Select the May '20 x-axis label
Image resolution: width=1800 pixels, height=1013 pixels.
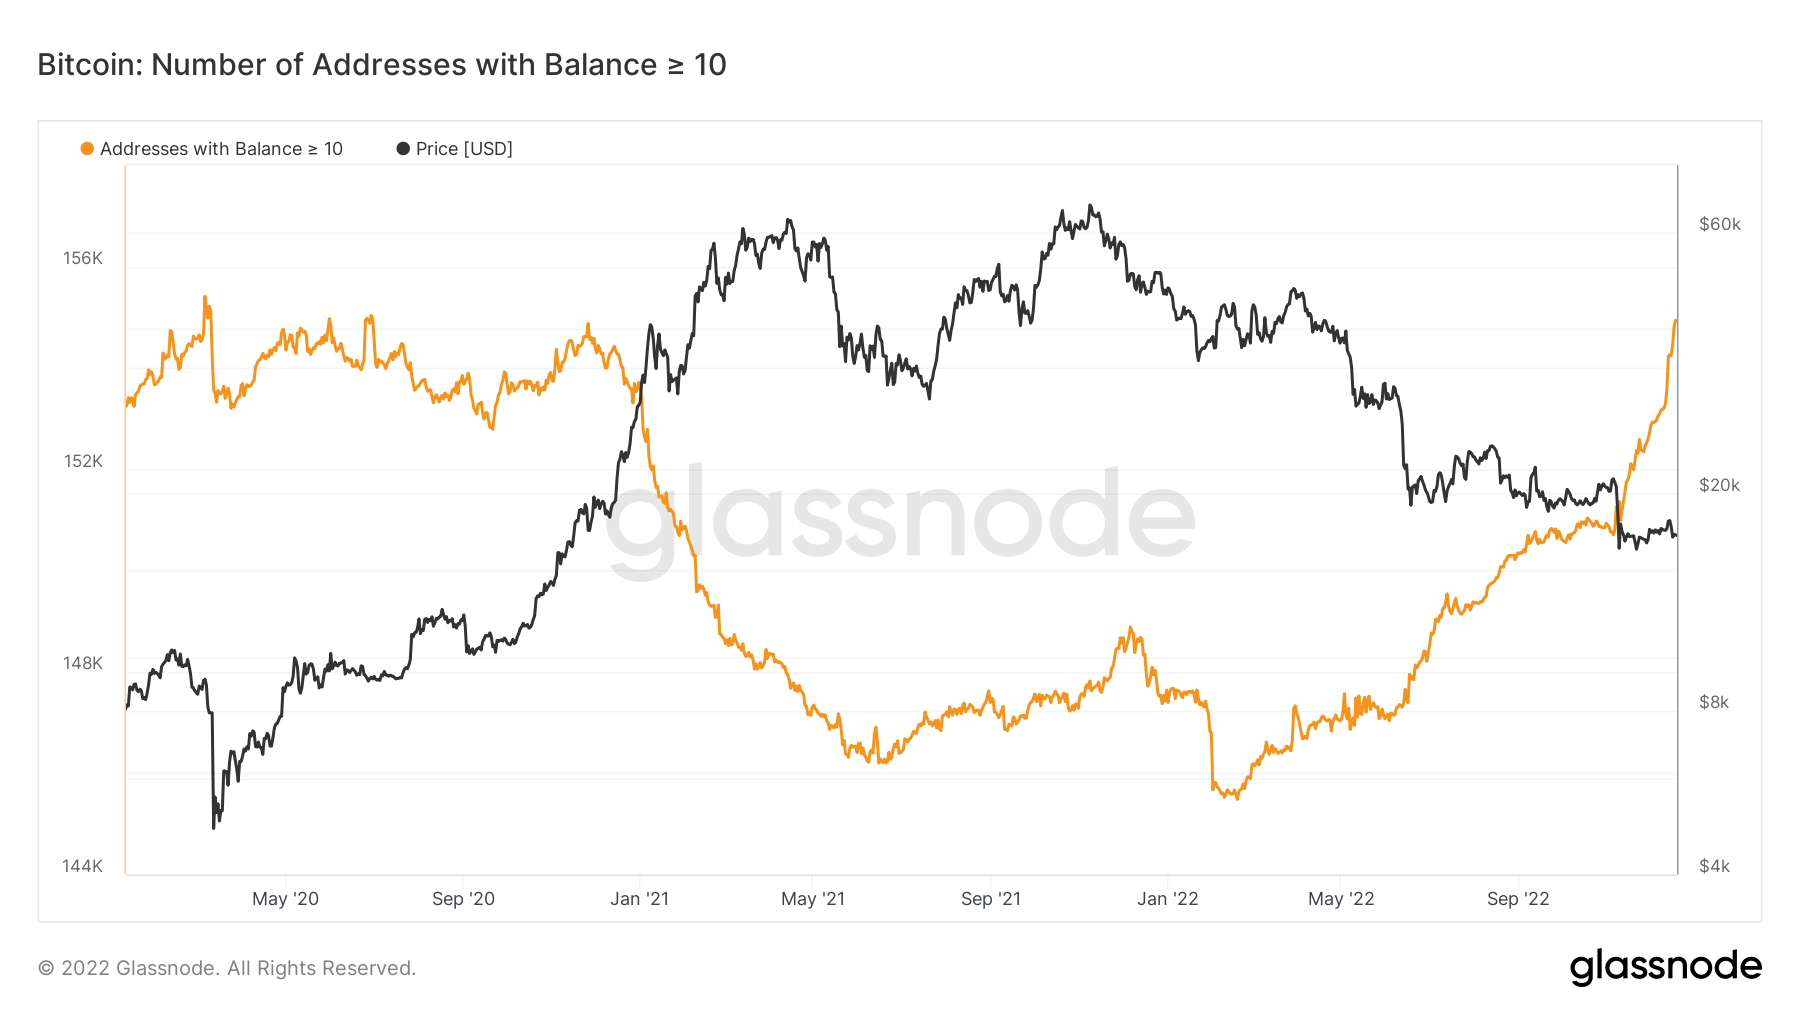click(x=285, y=899)
